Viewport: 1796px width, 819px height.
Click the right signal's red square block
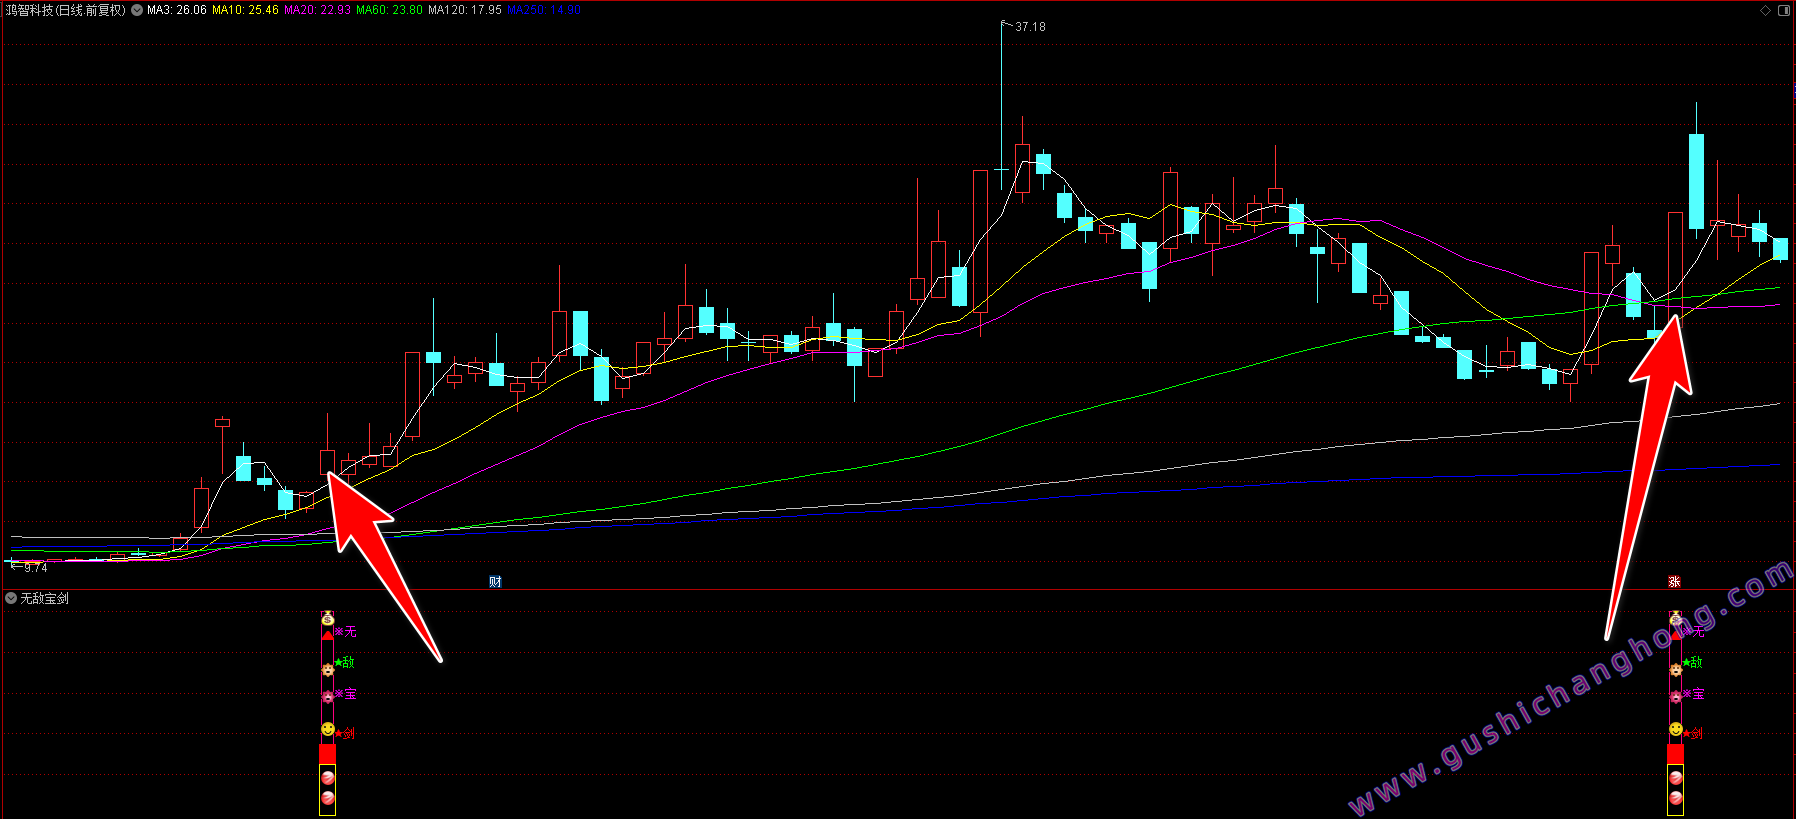[1675, 753]
